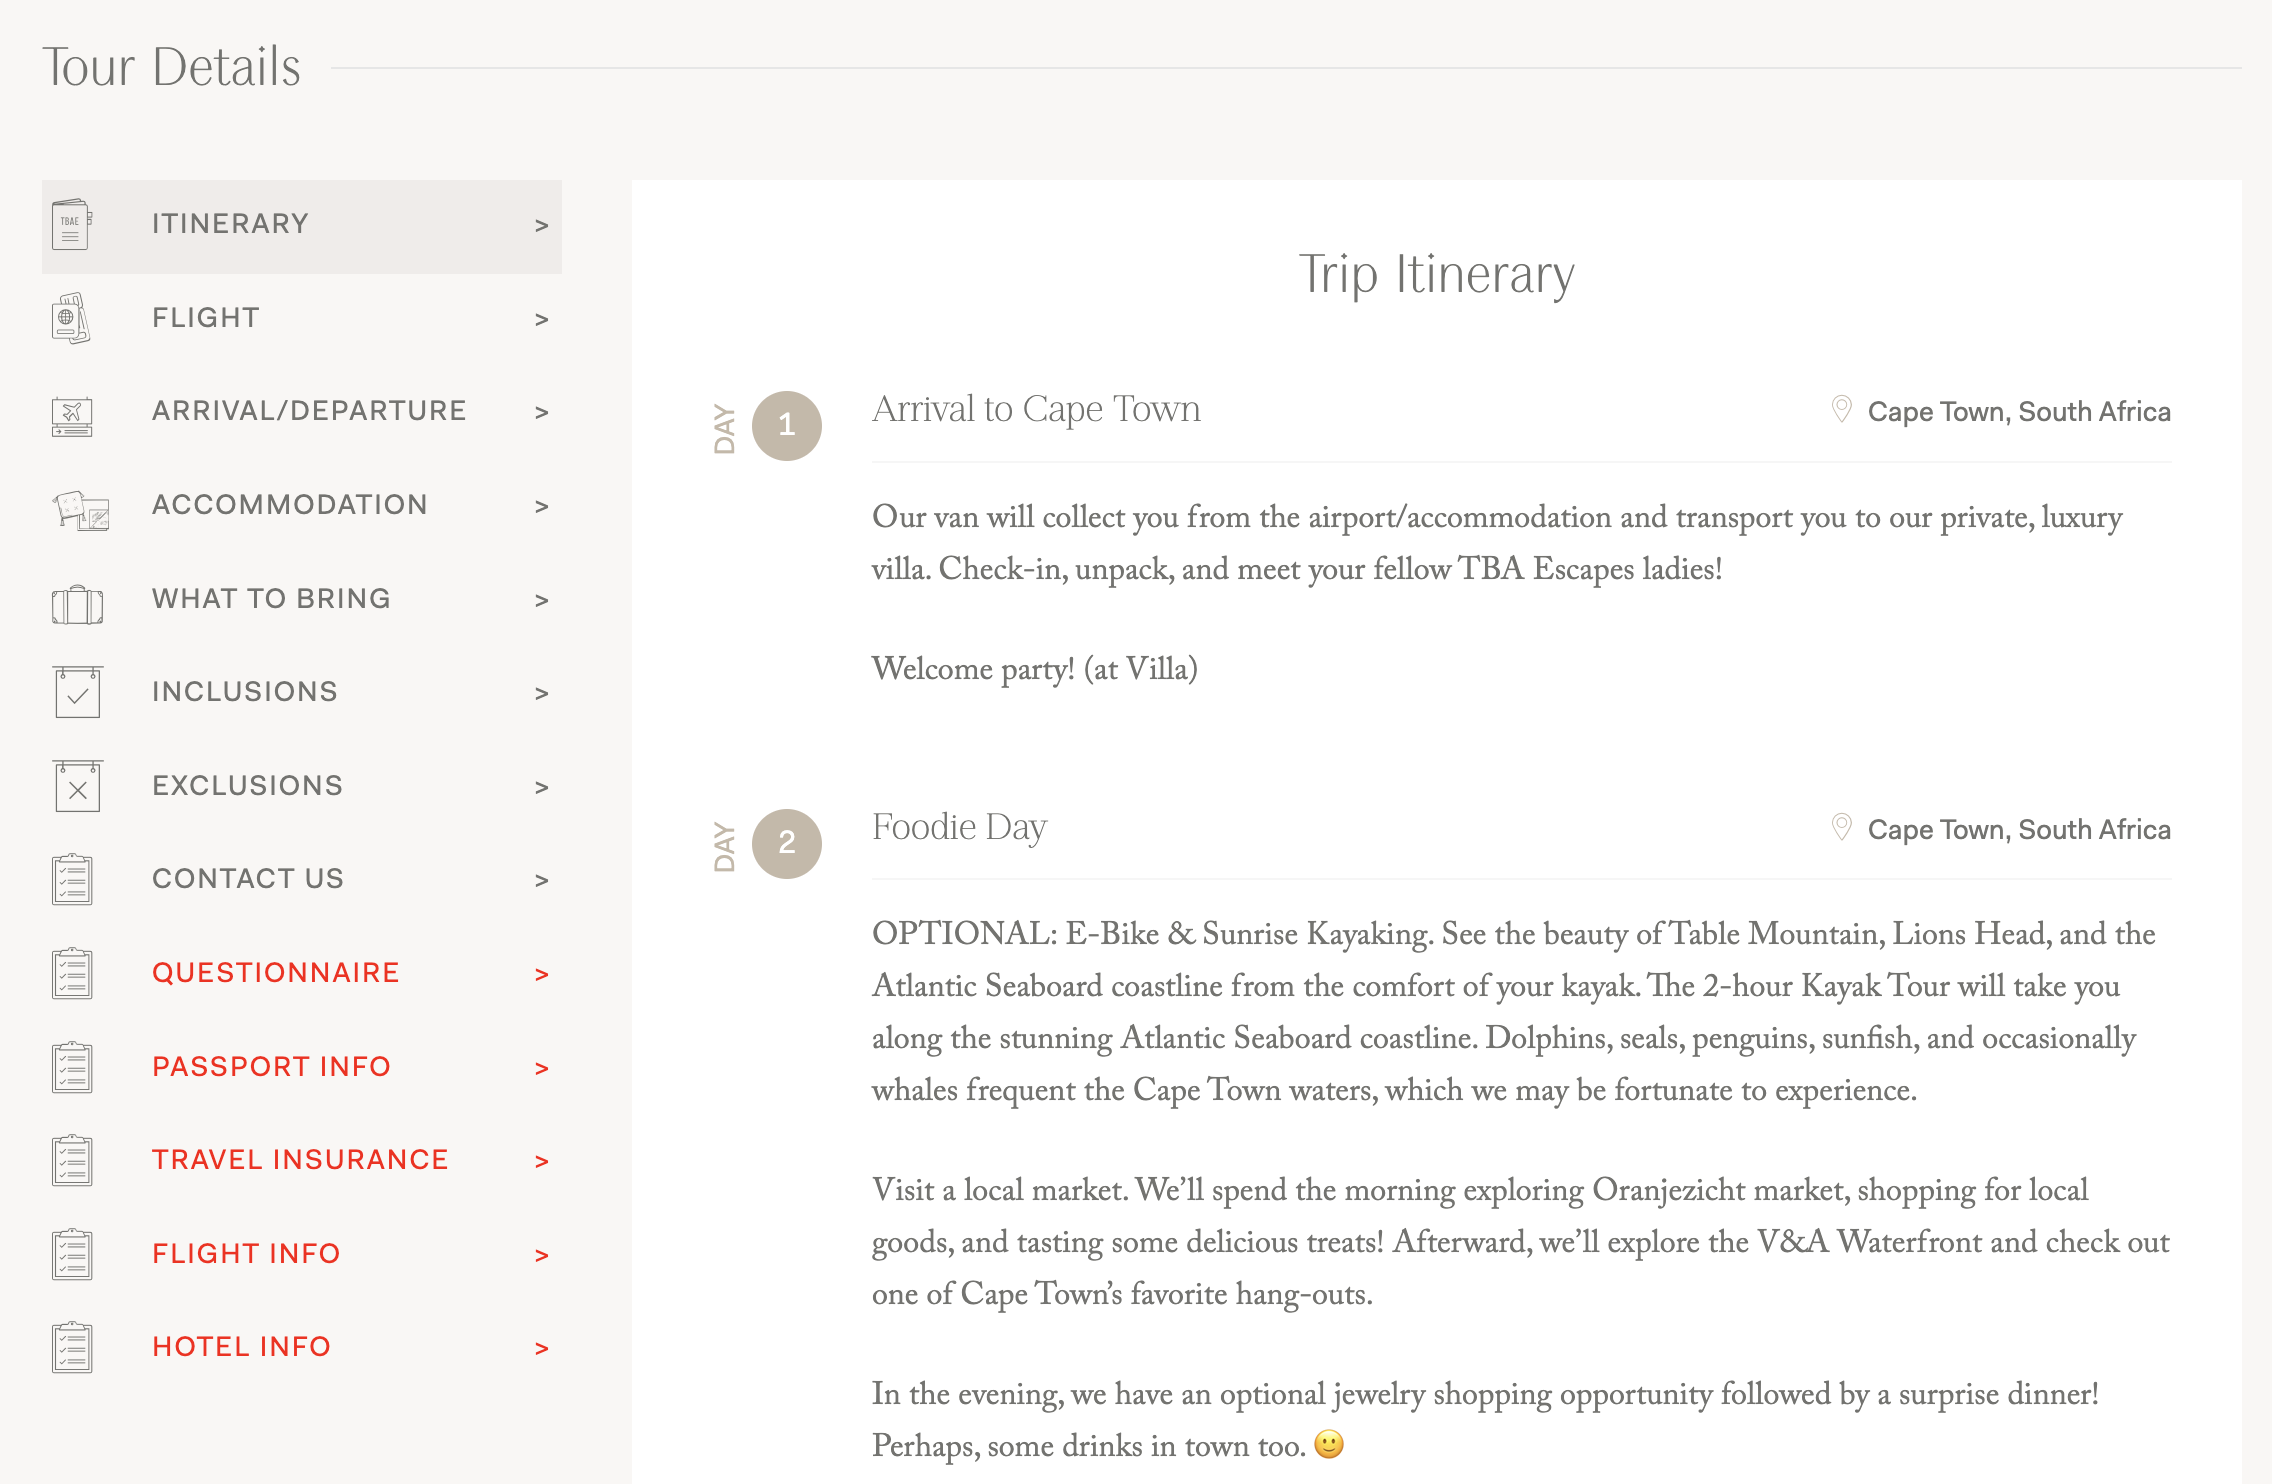Open the Inclusions menu item
This screenshot has height=1484, width=2272.
[245, 692]
